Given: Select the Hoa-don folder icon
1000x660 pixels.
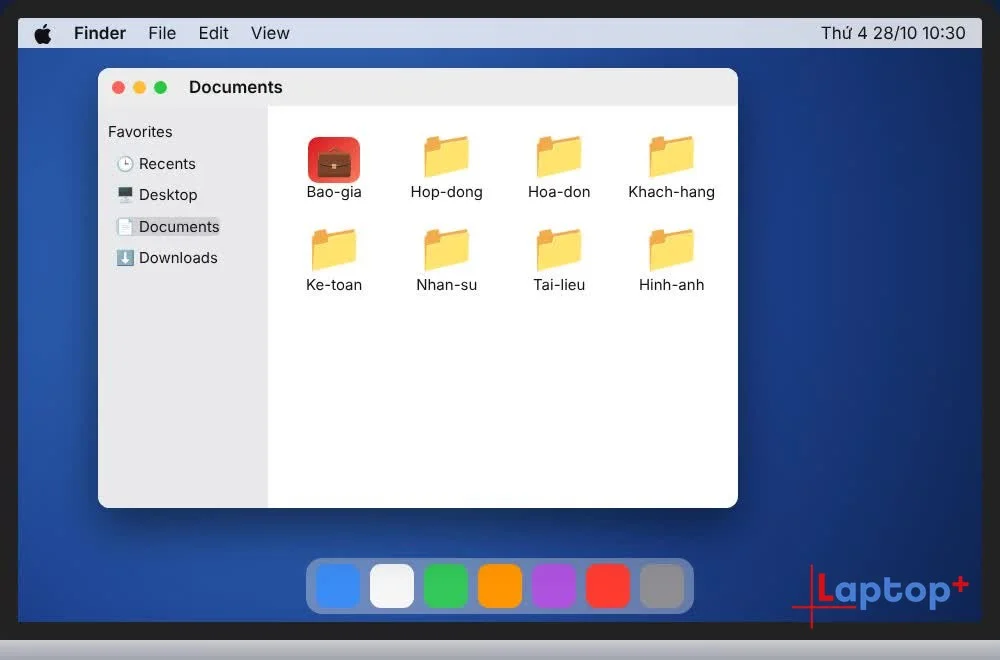Looking at the screenshot, I should point(559,156).
